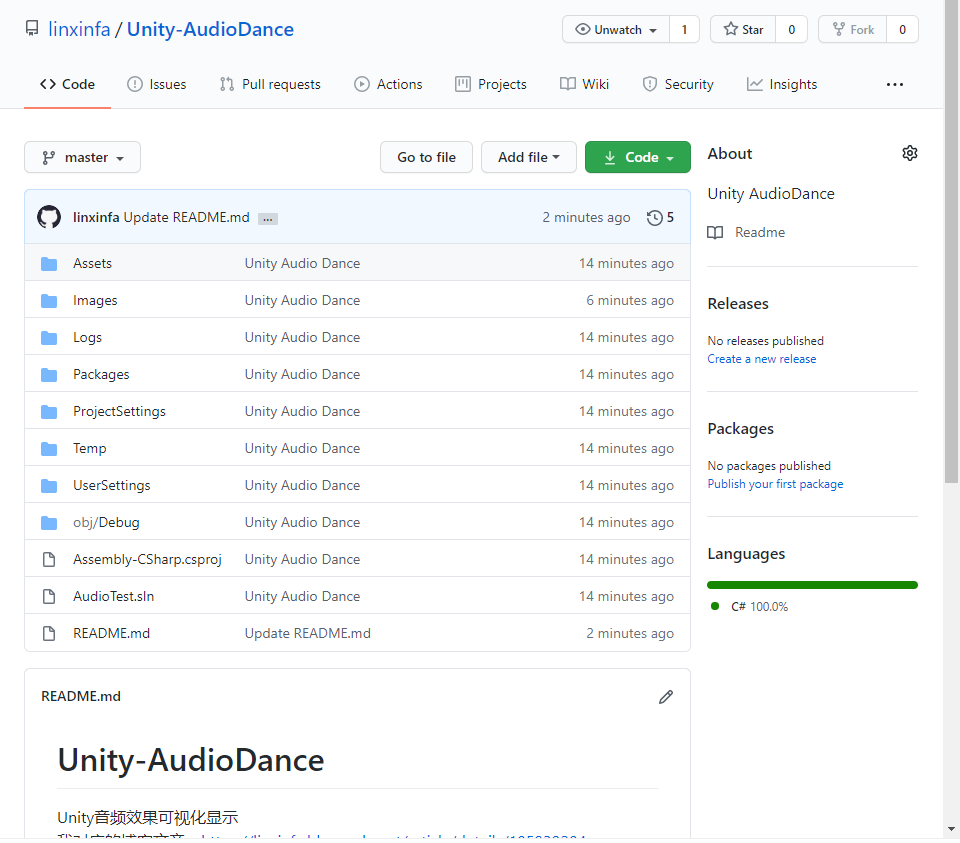Open the Pull requests tab
Screen dimensions: 960x843
pos(270,84)
